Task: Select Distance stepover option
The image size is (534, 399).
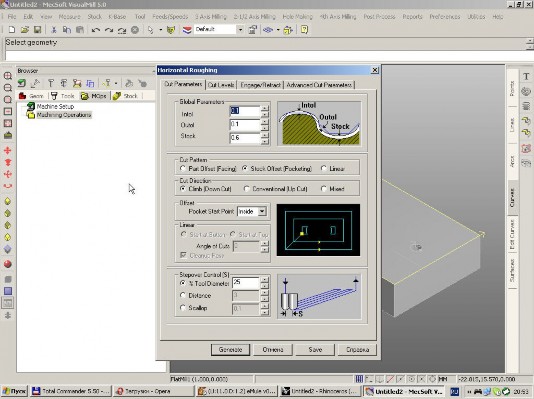Action: (x=195, y=296)
